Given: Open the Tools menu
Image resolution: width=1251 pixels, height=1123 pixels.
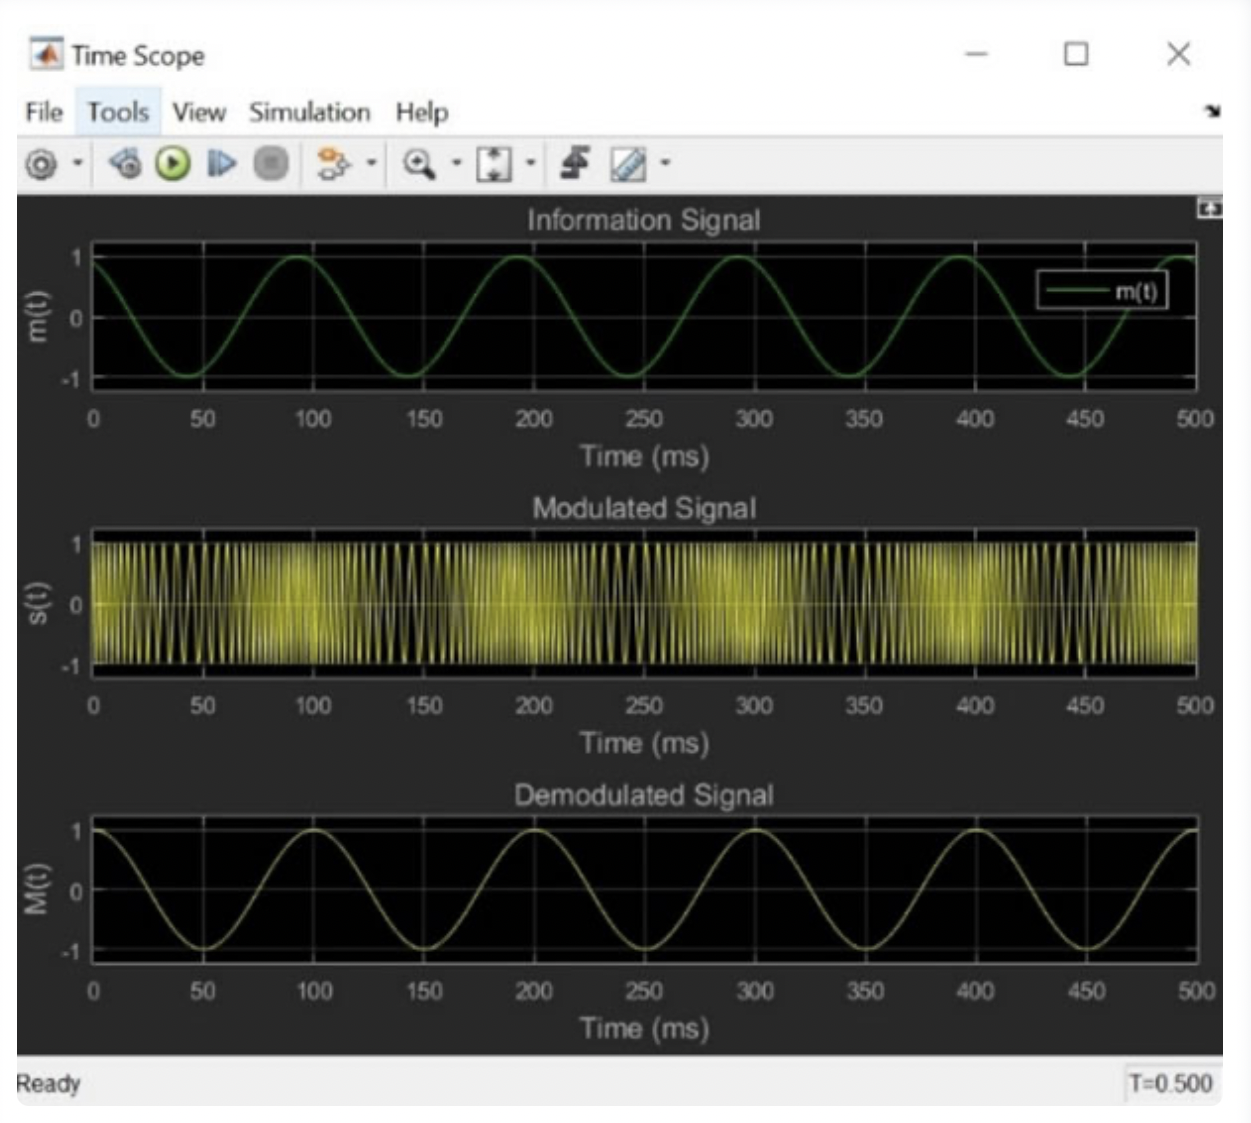Looking at the screenshot, I should point(117,113).
